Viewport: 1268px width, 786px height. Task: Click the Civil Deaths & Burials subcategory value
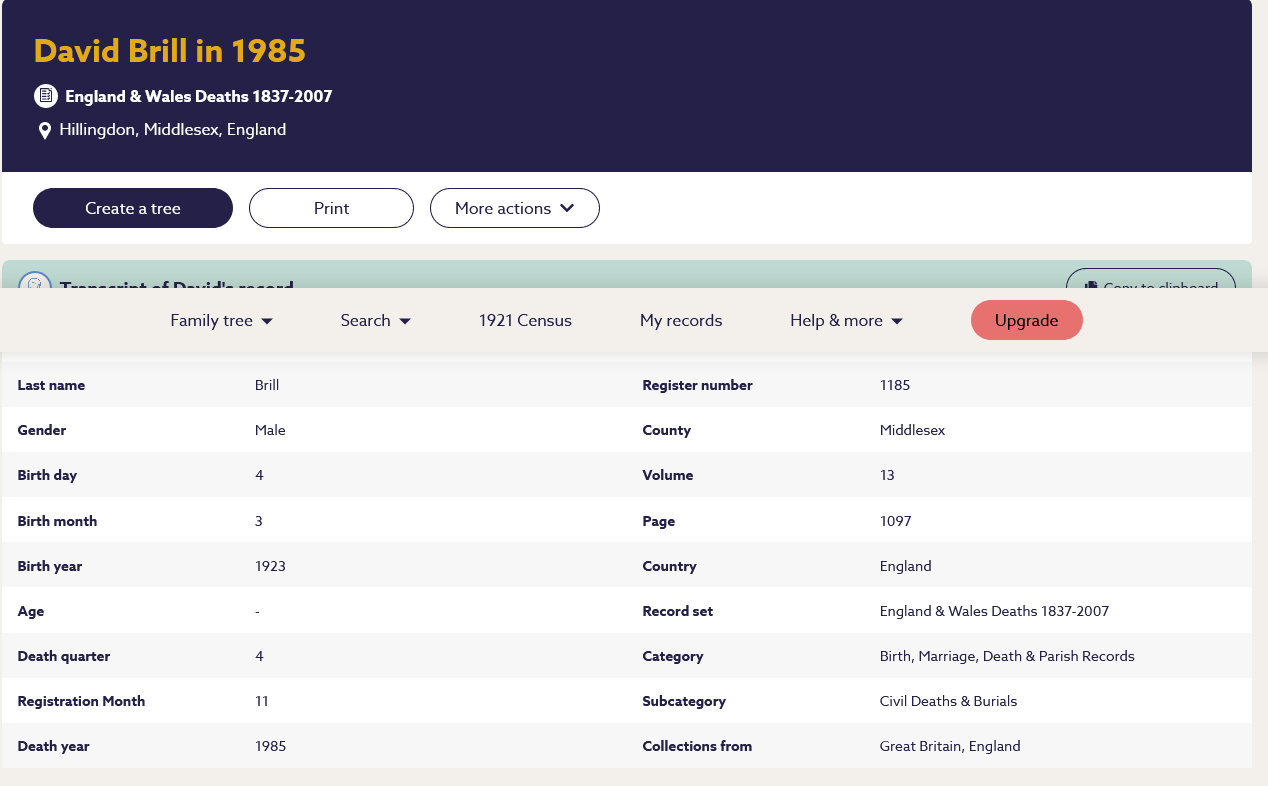pyautogui.click(x=948, y=701)
